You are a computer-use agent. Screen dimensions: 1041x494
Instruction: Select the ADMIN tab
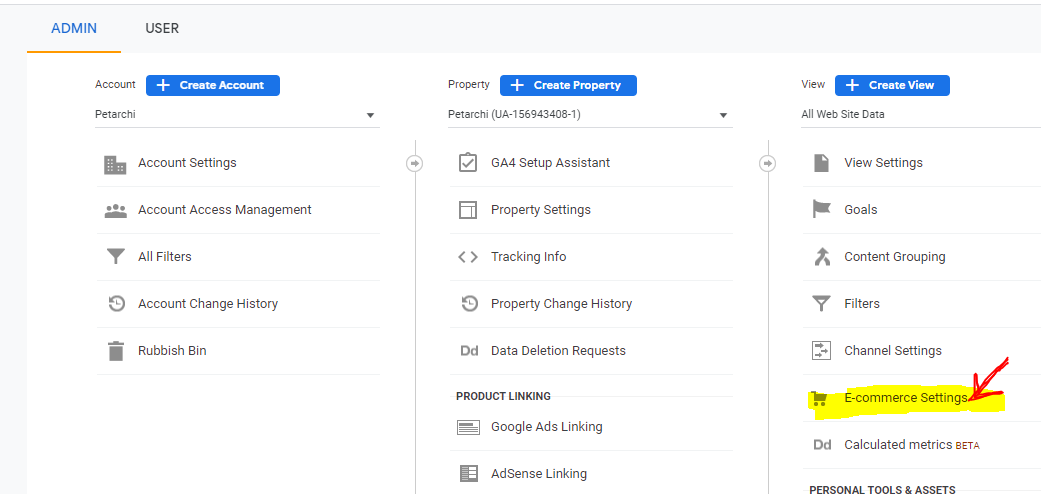[x=74, y=28]
